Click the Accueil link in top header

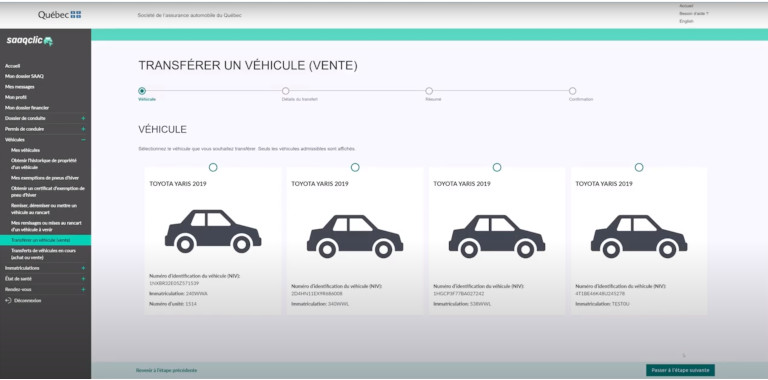[x=686, y=6]
